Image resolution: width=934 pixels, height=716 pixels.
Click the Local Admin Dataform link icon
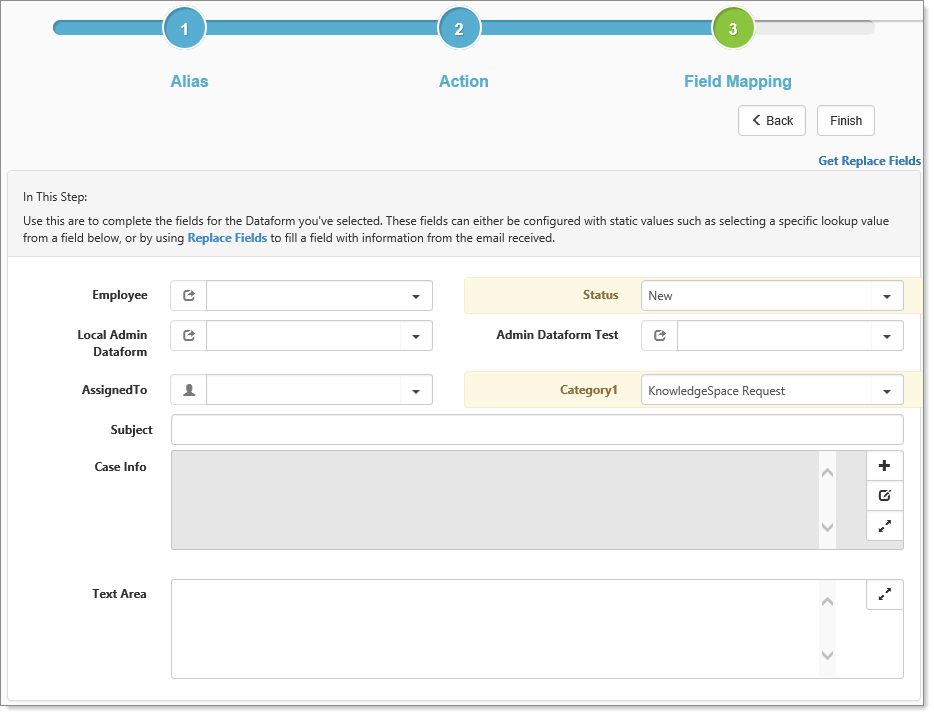[189, 336]
